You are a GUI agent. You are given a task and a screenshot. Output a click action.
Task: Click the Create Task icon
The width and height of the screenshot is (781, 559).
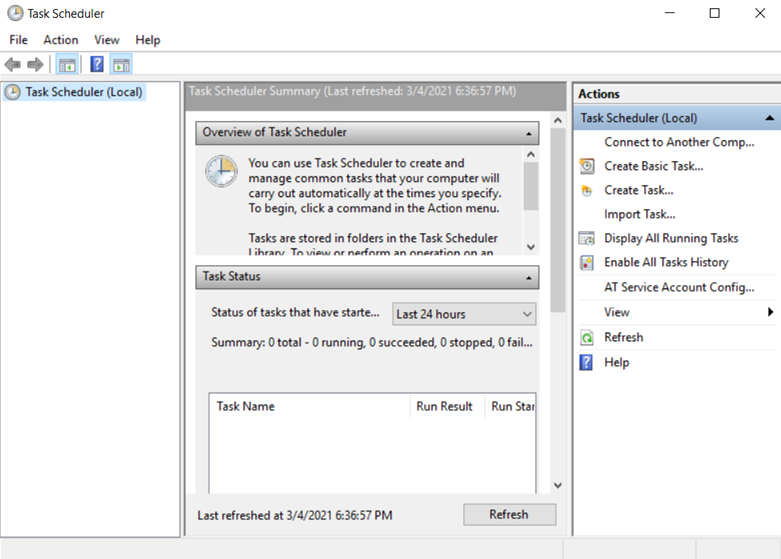pyautogui.click(x=587, y=190)
